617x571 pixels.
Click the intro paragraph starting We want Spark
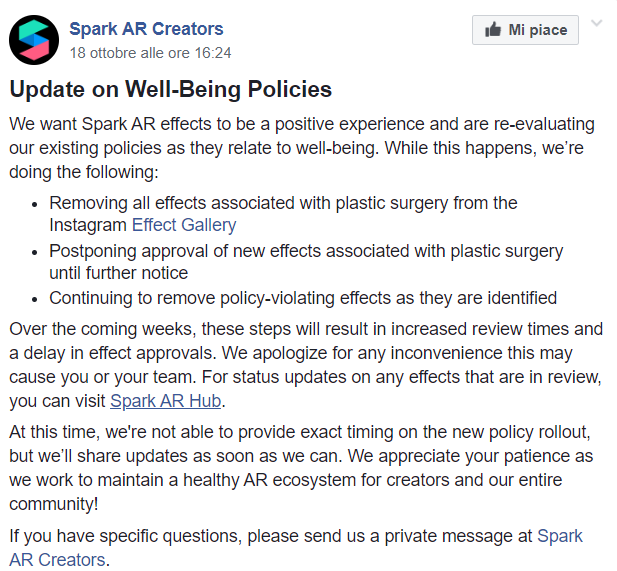(302, 148)
